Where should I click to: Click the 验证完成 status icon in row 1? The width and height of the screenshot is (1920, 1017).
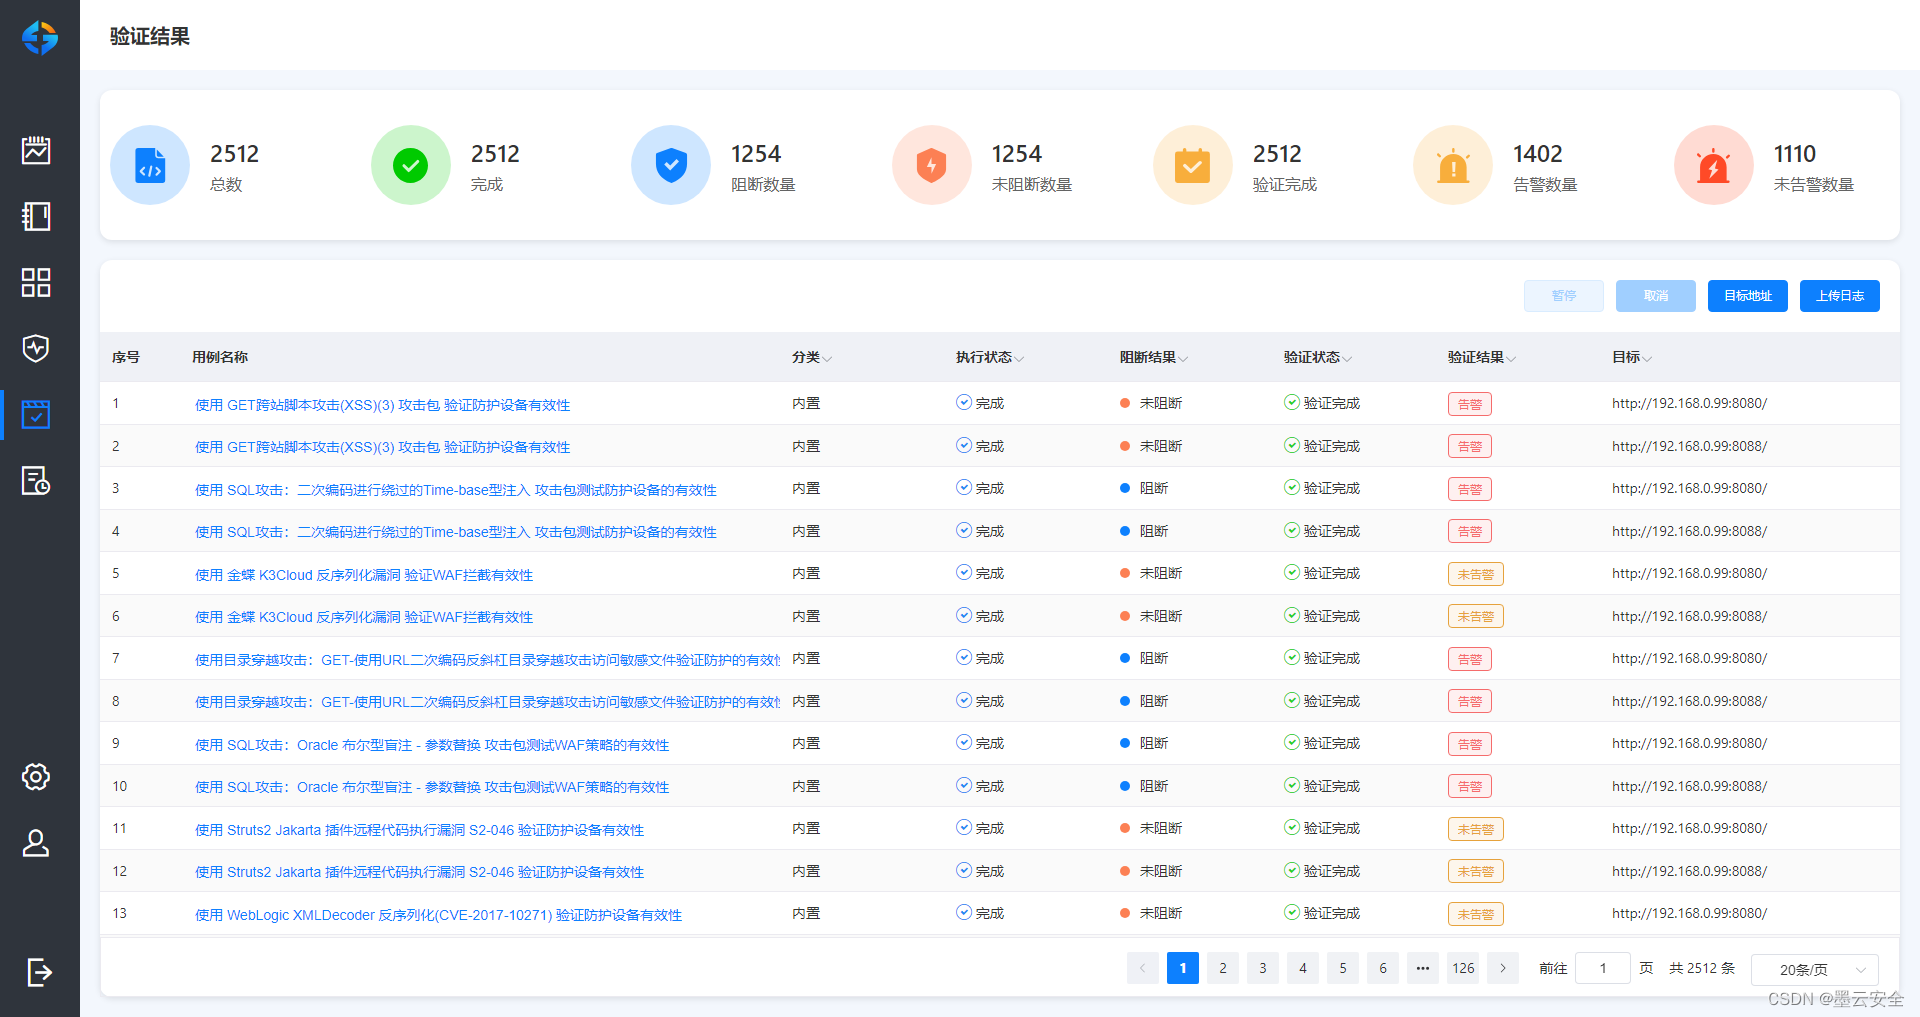click(x=1292, y=402)
